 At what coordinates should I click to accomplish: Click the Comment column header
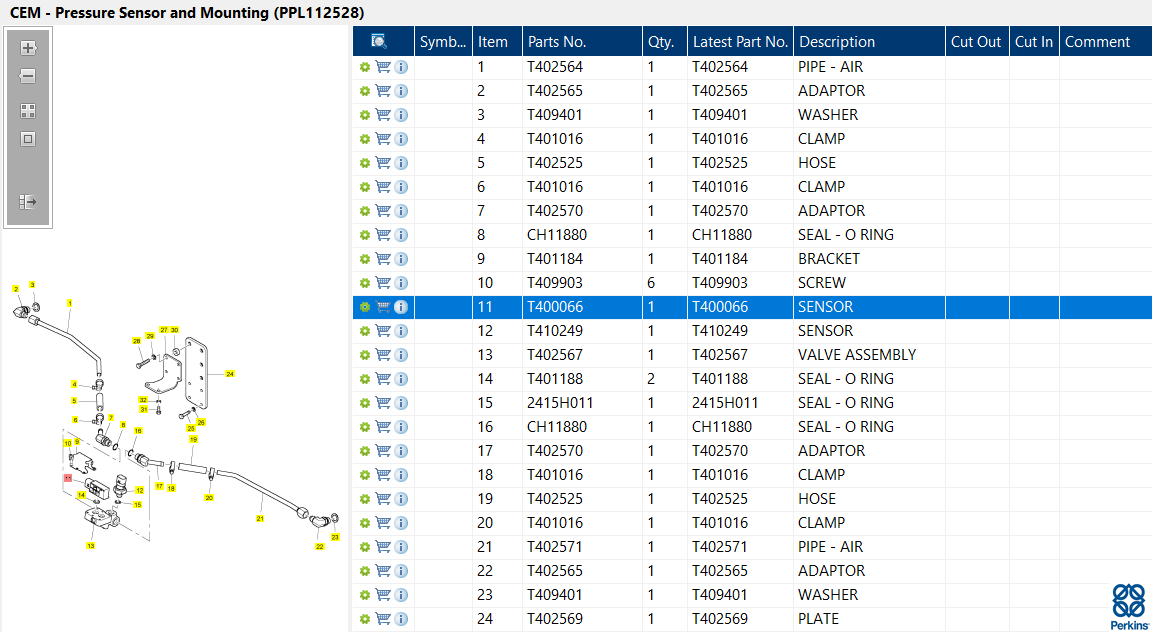click(1105, 41)
